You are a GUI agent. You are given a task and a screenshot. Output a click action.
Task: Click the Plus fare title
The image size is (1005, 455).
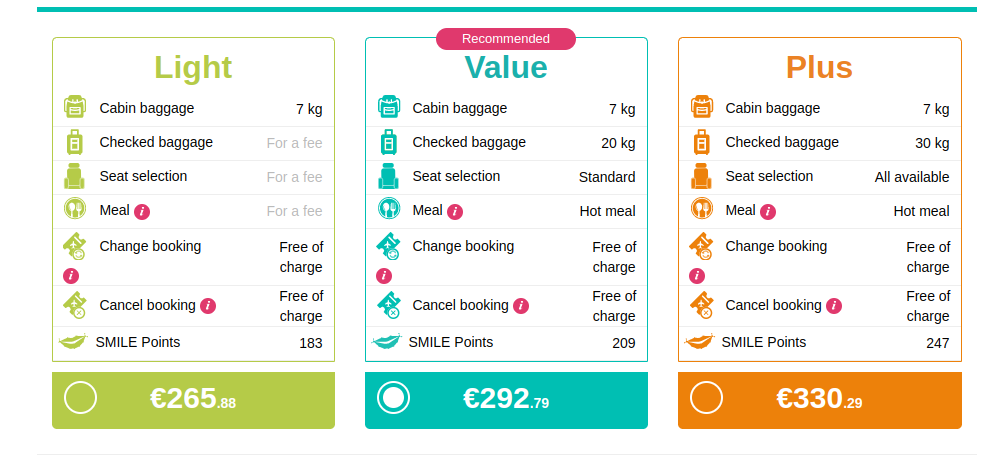[819, 67]
